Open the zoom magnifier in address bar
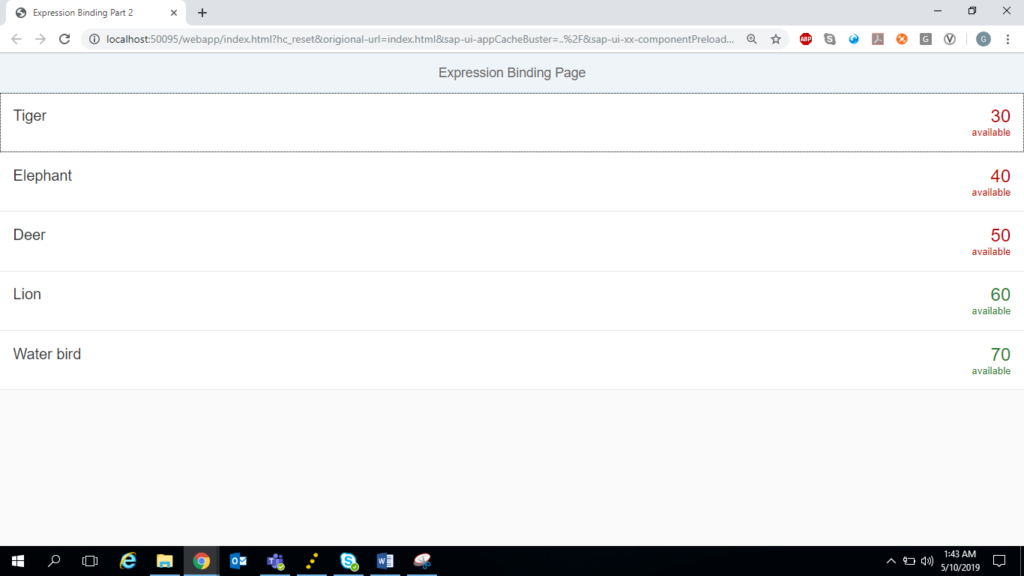Screen dimensions: 1024x576 point(752,39)
